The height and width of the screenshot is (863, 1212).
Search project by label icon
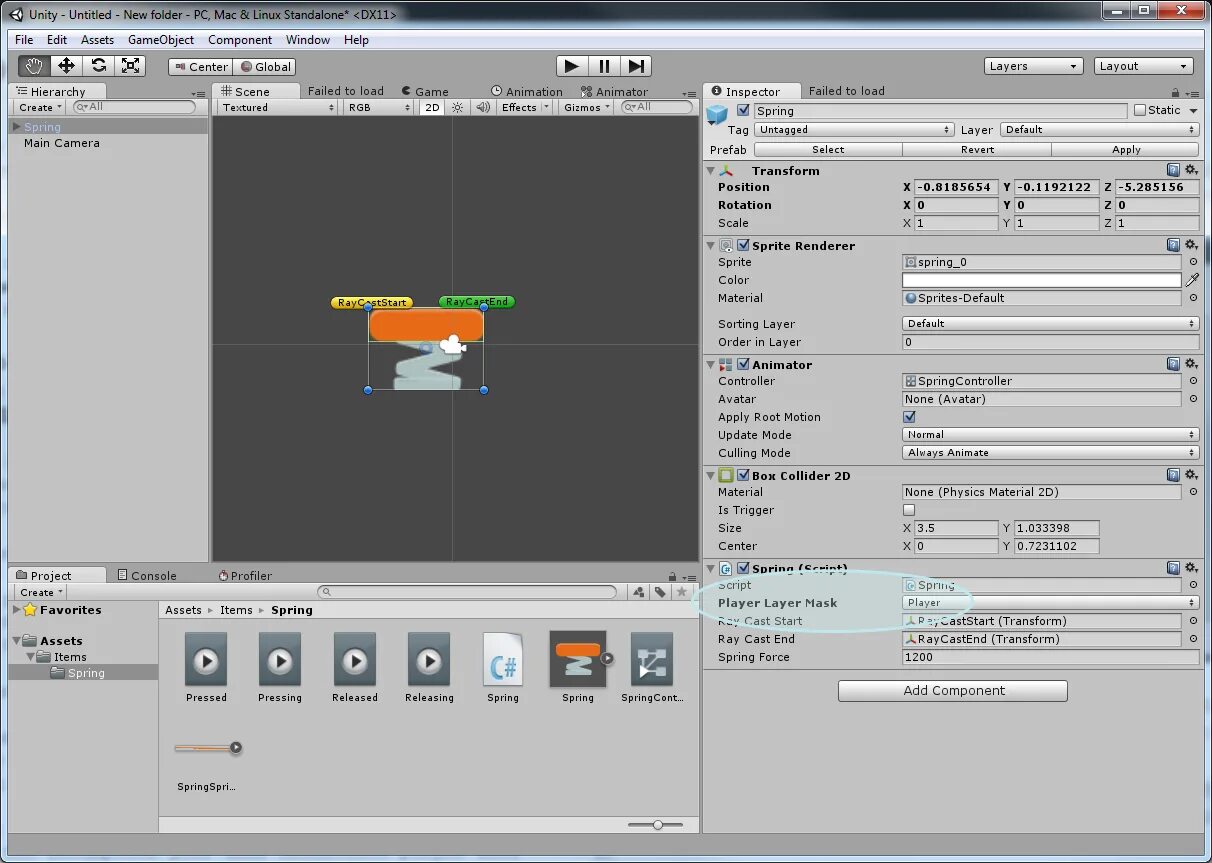coord(660,592)
